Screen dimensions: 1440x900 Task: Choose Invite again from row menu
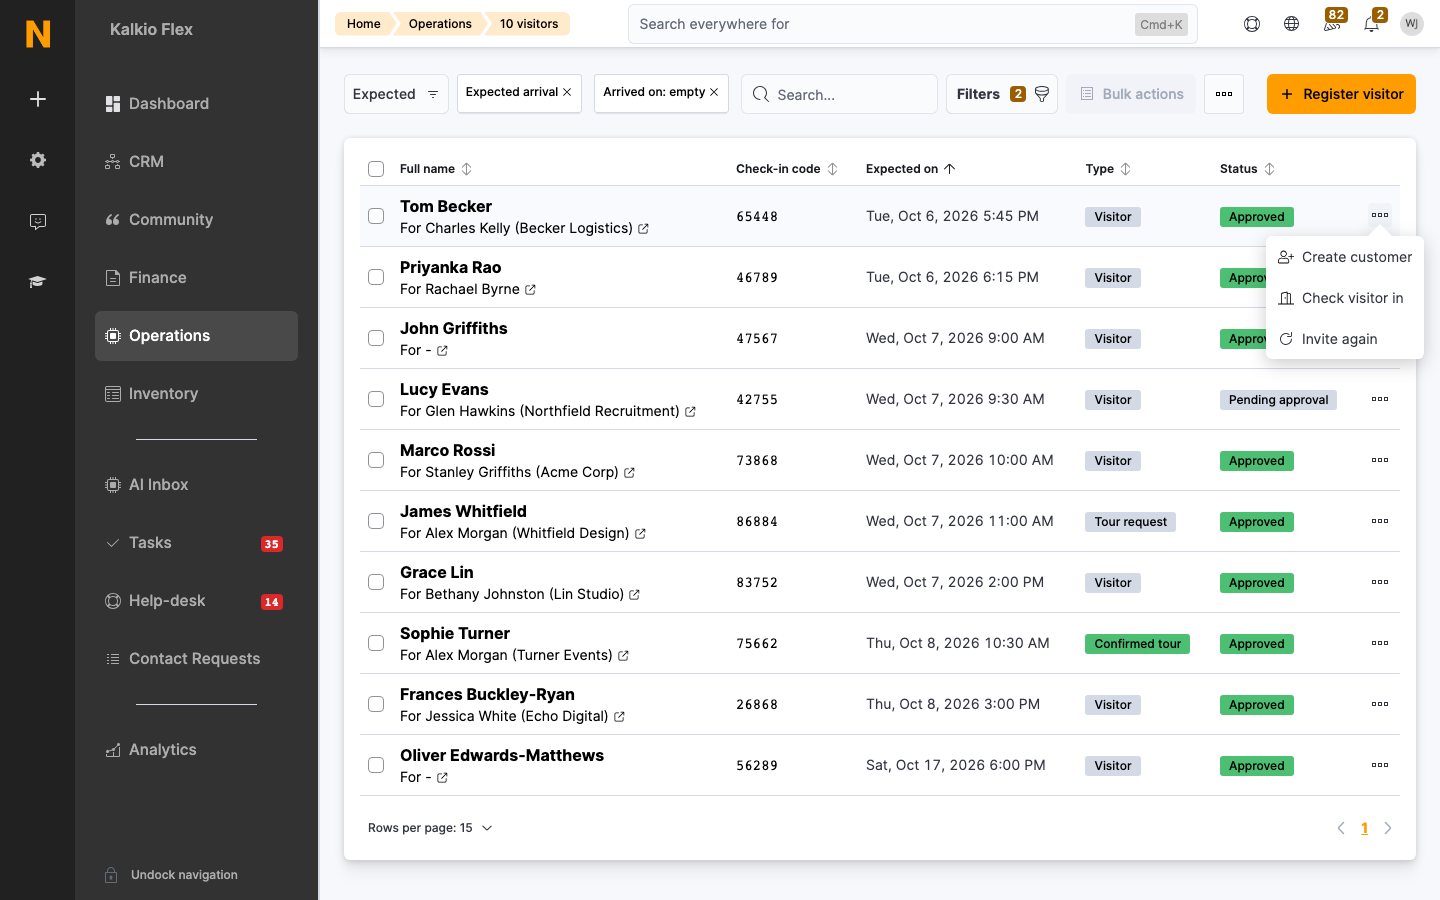click(1345, 339)
